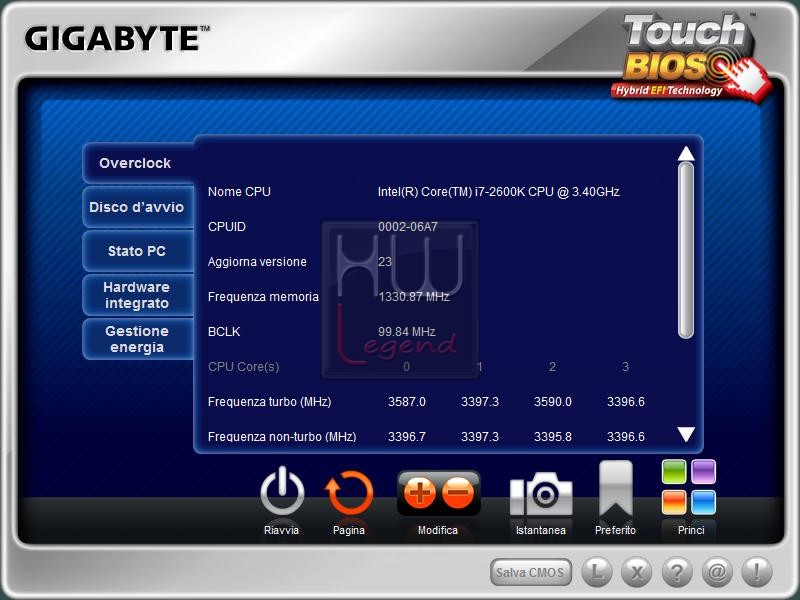Click the BCLK value 99.84 MHz
The image size is (800, 600).
click(x=407, y=332)
